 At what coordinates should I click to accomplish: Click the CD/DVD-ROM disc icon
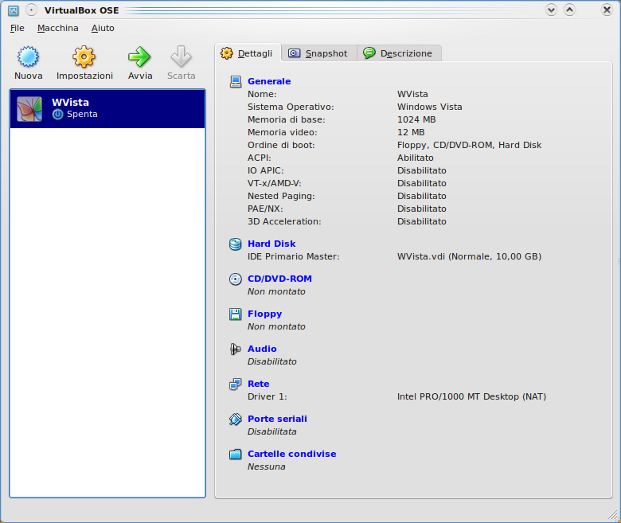coord(235,279)
